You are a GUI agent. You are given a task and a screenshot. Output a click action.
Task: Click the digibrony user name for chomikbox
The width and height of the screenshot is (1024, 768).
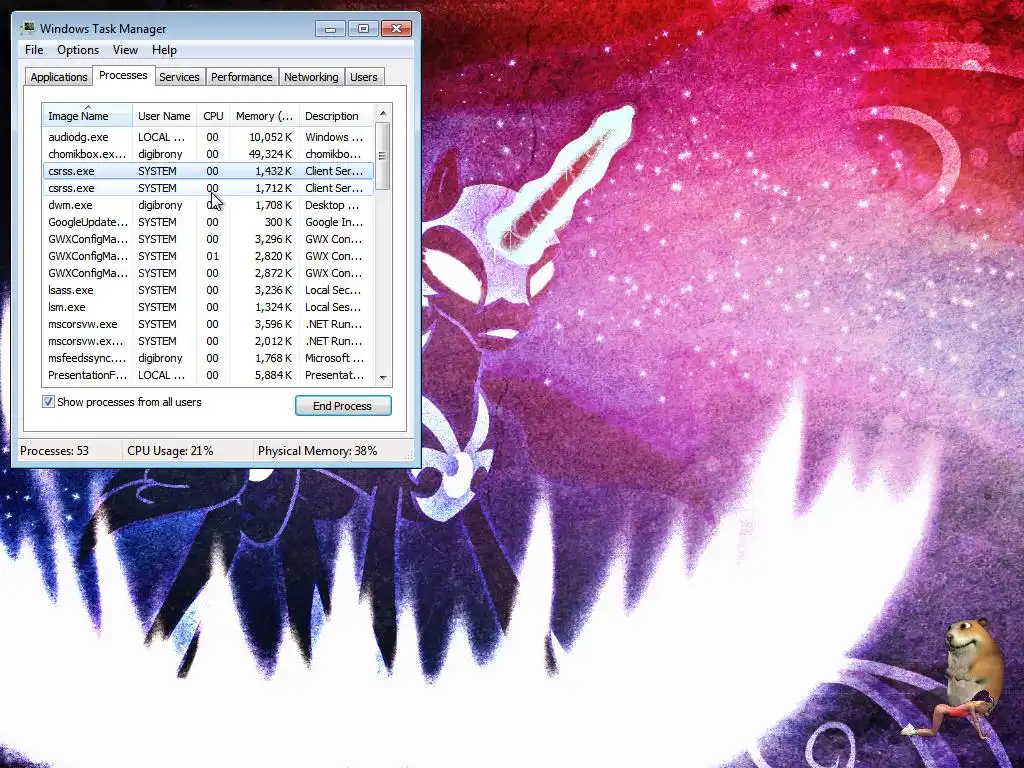[x=160, y=154]
